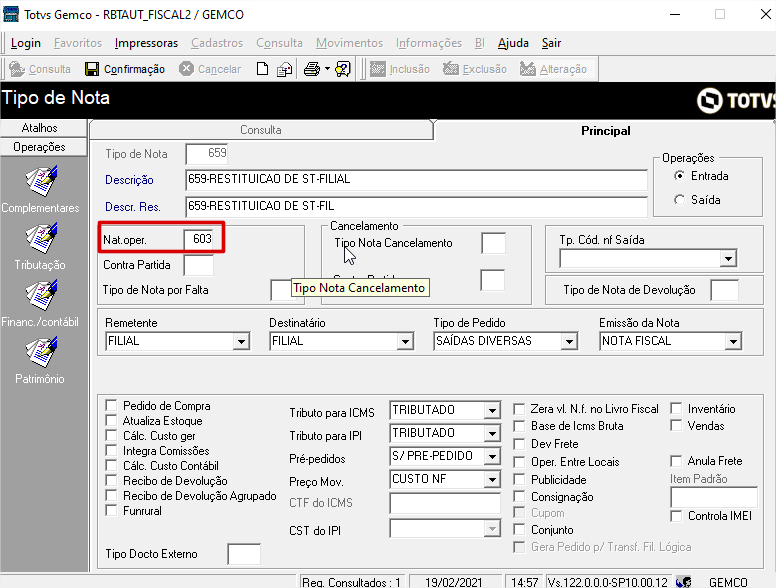Open the Emissão da Nota dropdown
776x588 pixels.
pyautogui.click(x=733, y=341)
